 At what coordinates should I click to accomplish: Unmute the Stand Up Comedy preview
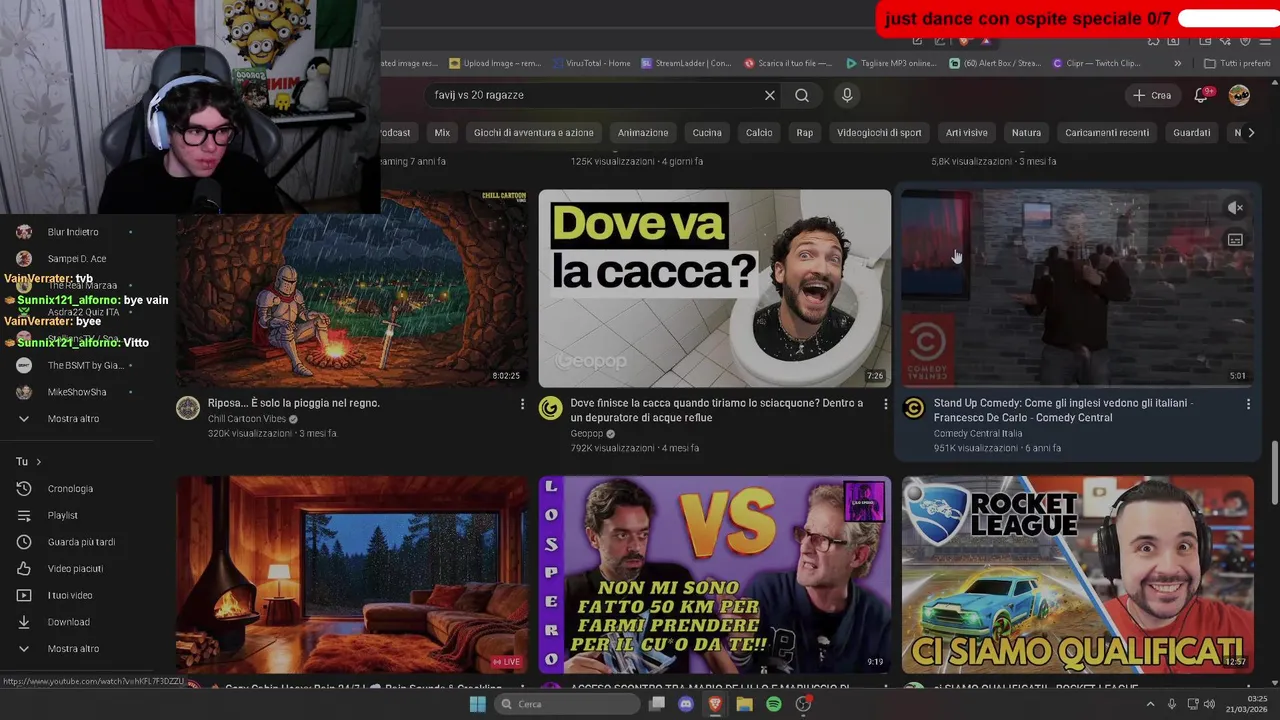pos(1236,208)
